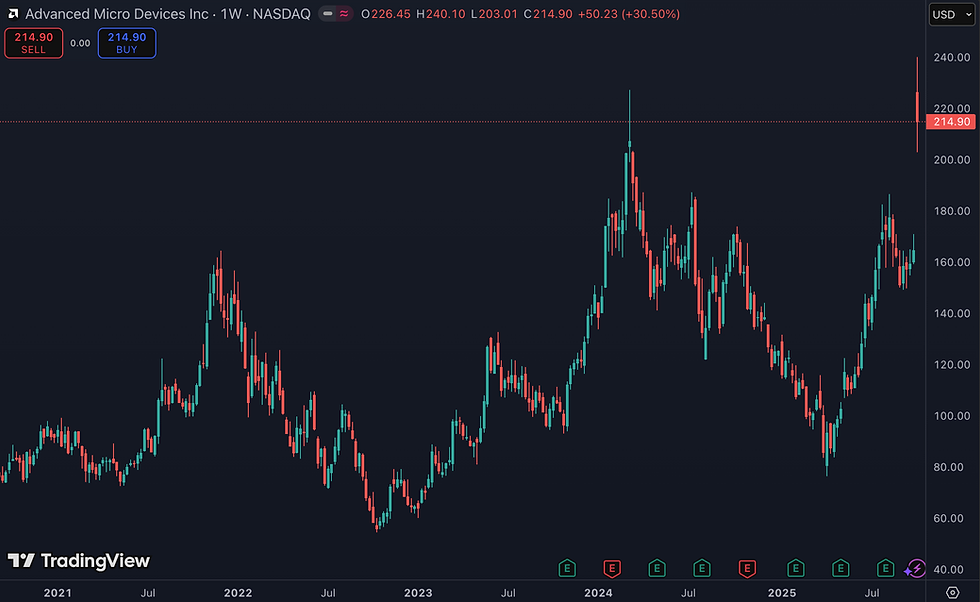980x602 pixels.
Task: Click the open value O226.45
Action: point(386,14)
